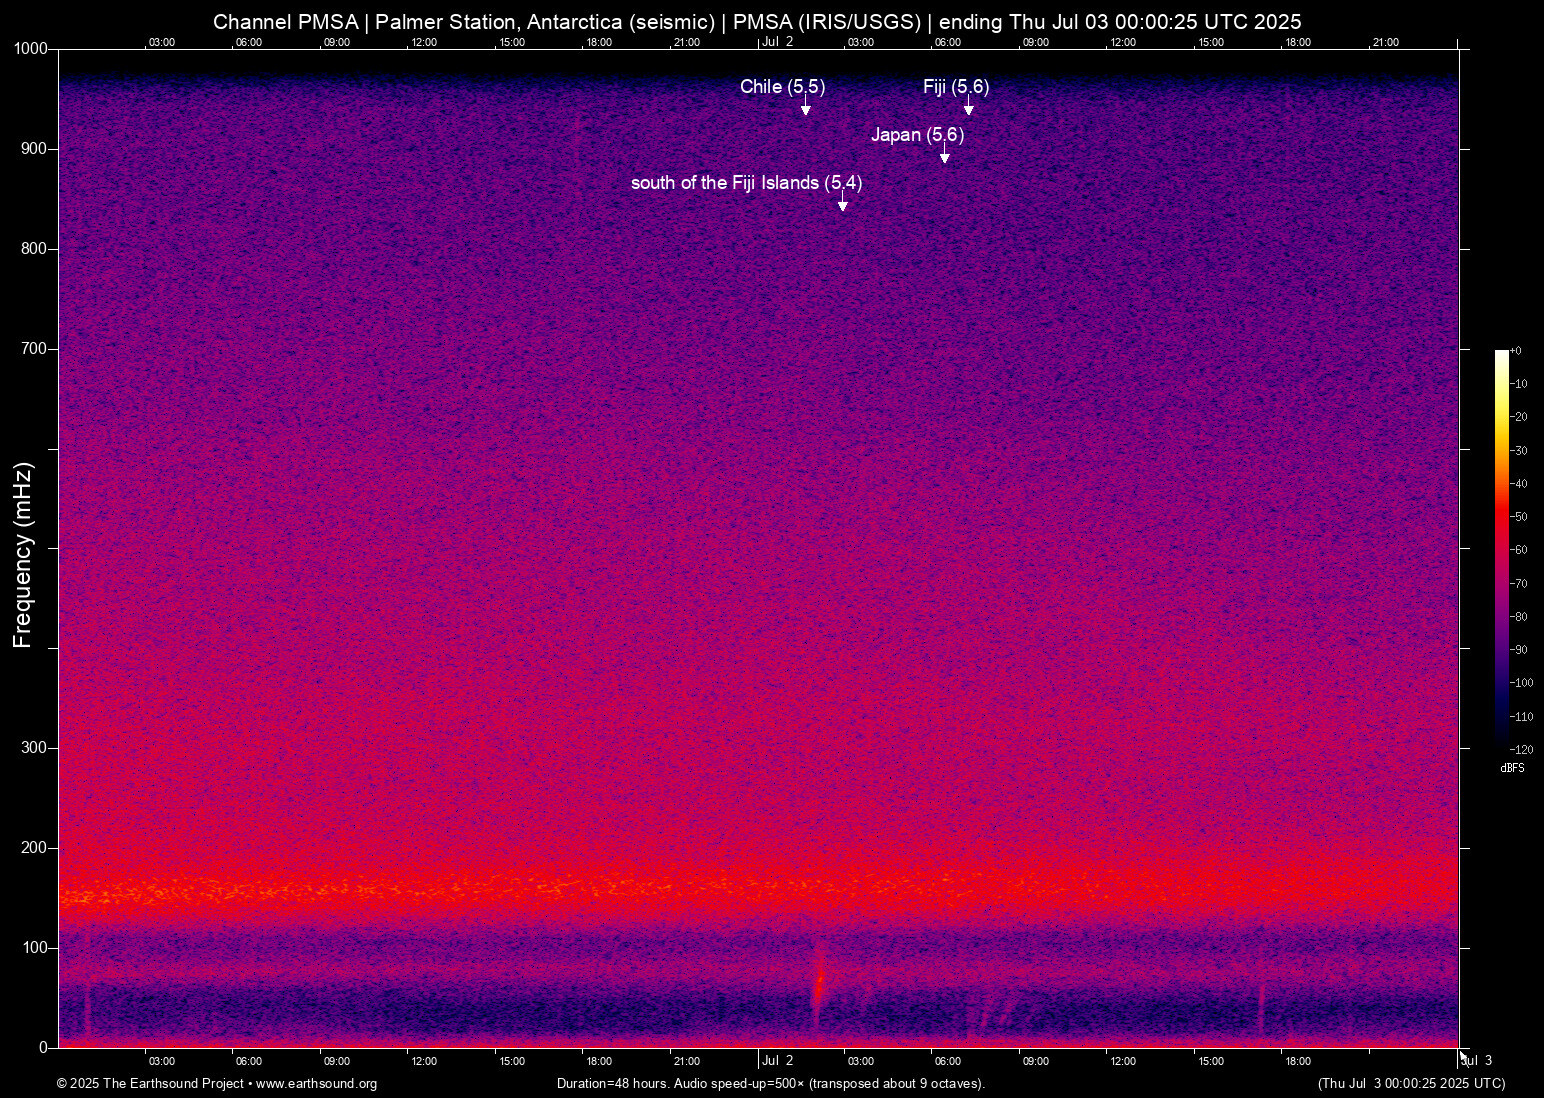Click the Jul 2 date label on the bottom axis
The width and height of the screenshot is (1544, 1098).
(x=778, y=1061)
